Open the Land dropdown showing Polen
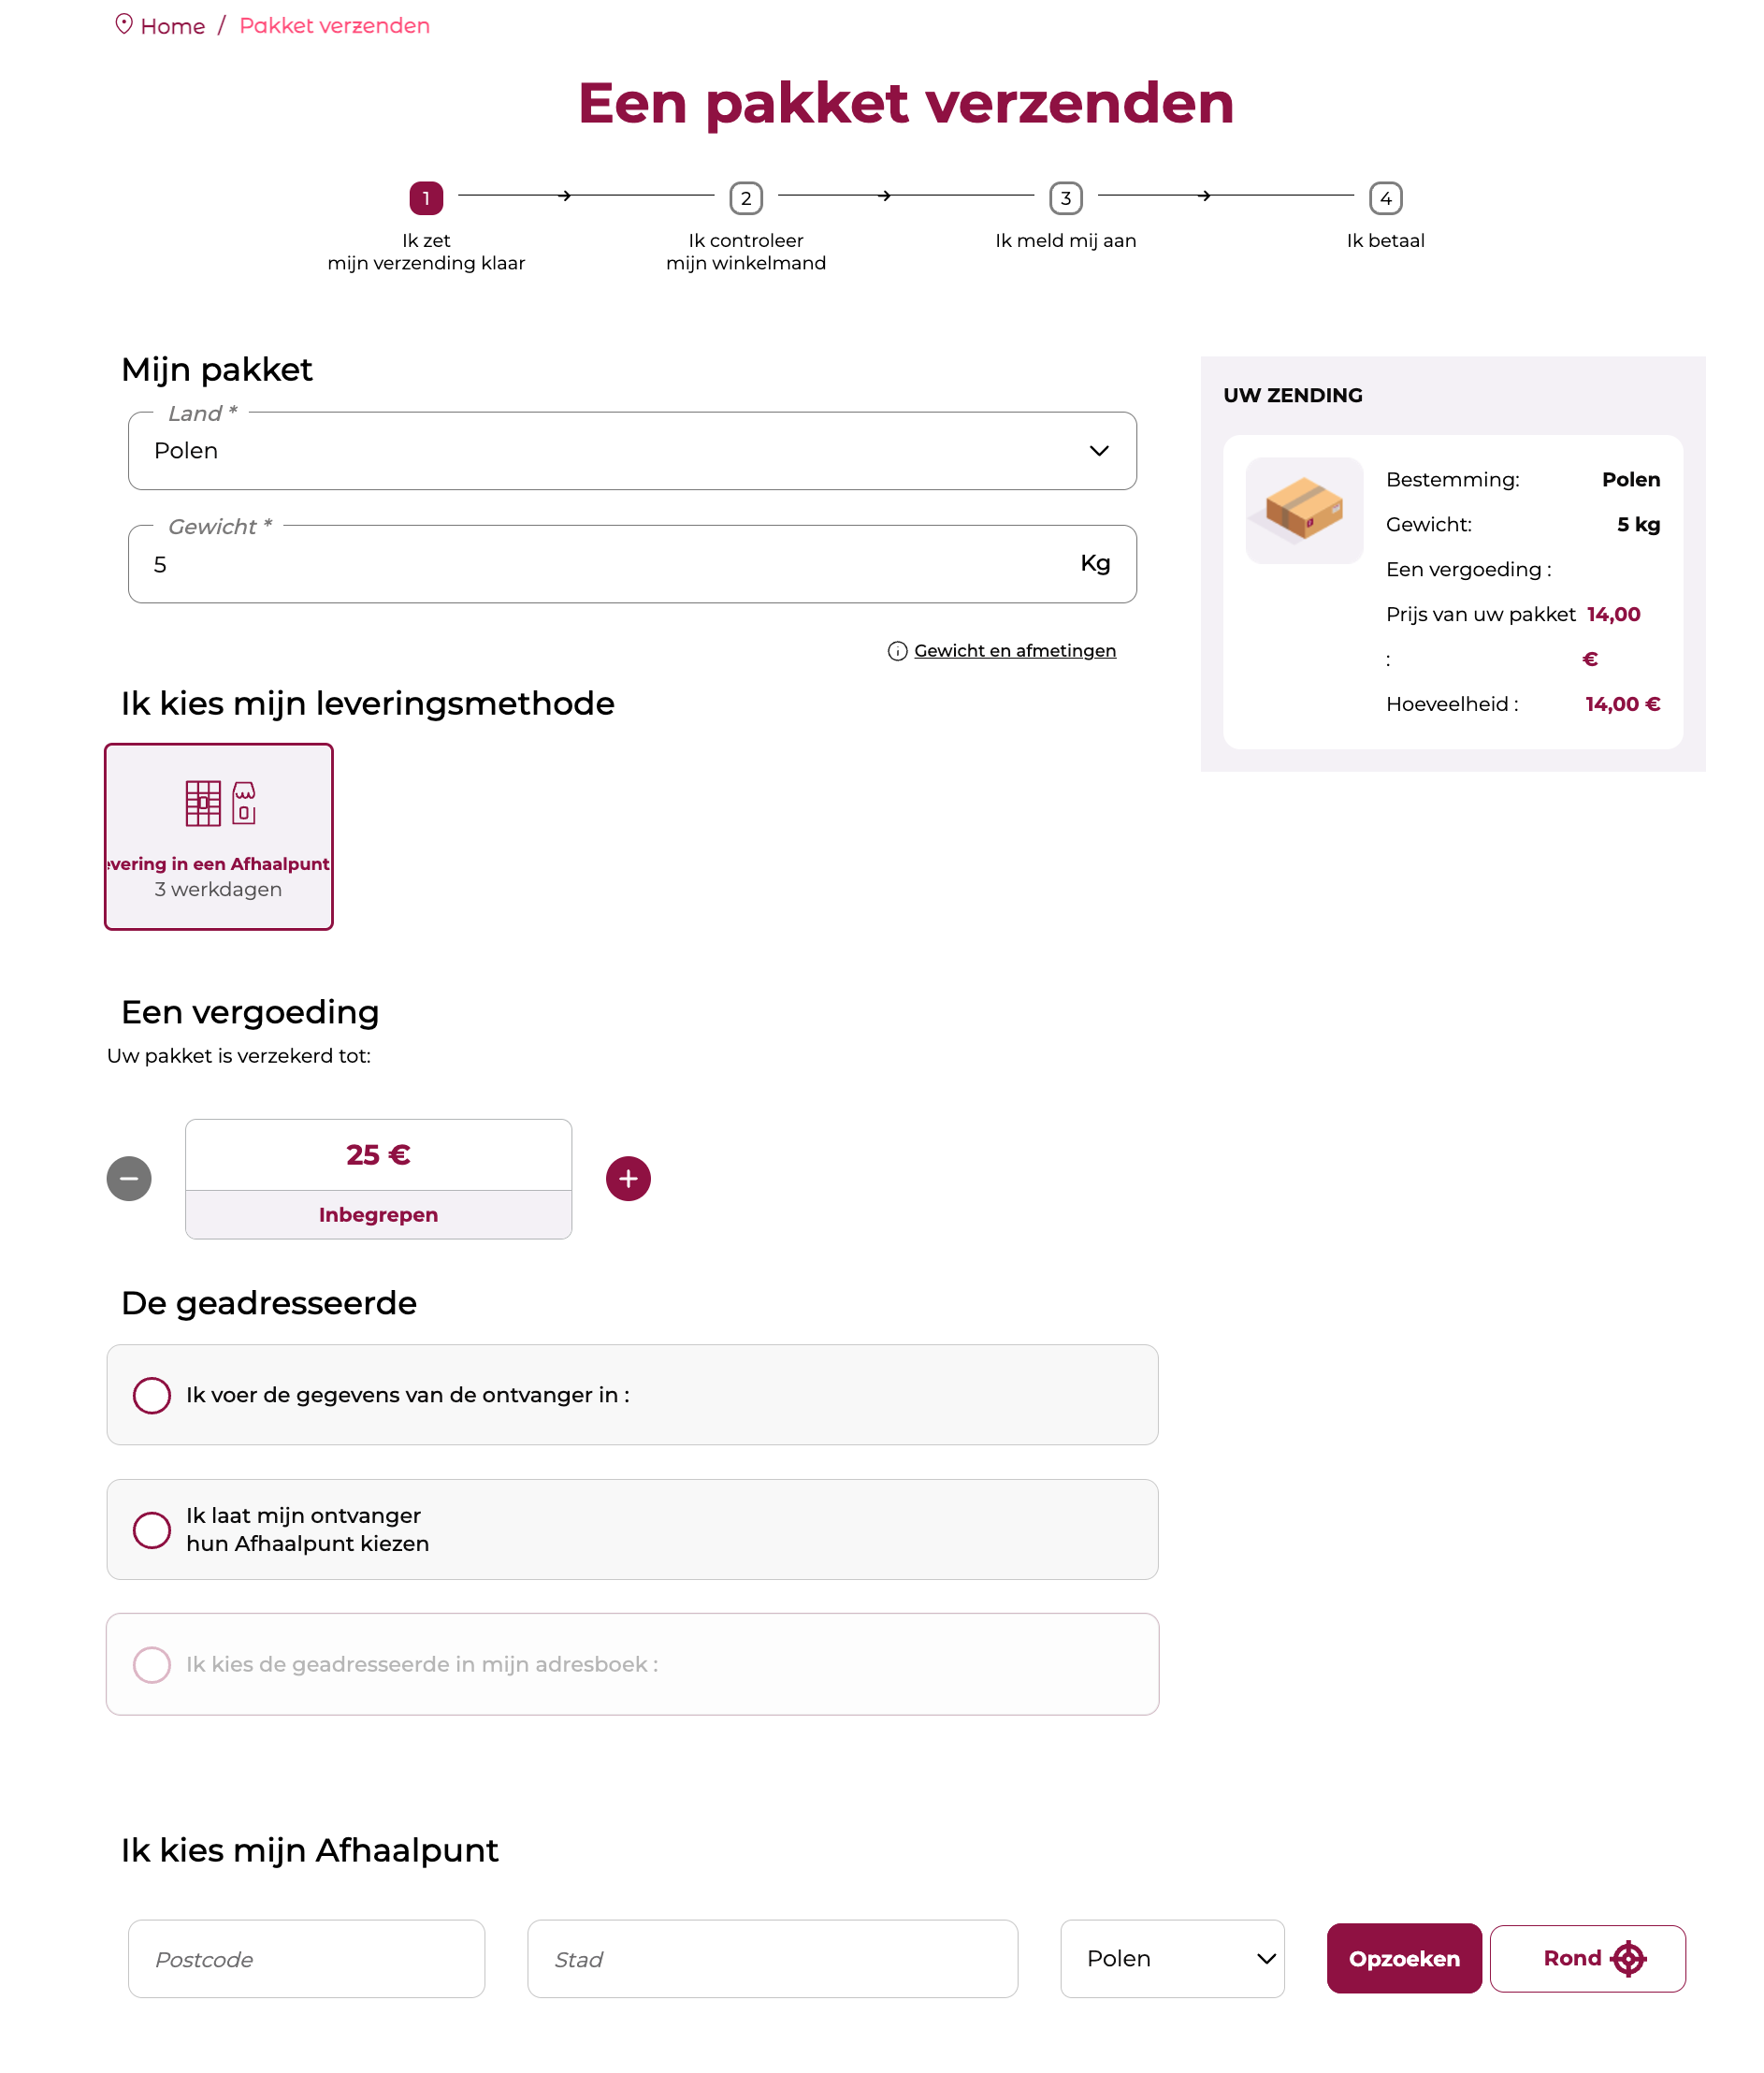Screen dimensions: 1764x2073 632,451
